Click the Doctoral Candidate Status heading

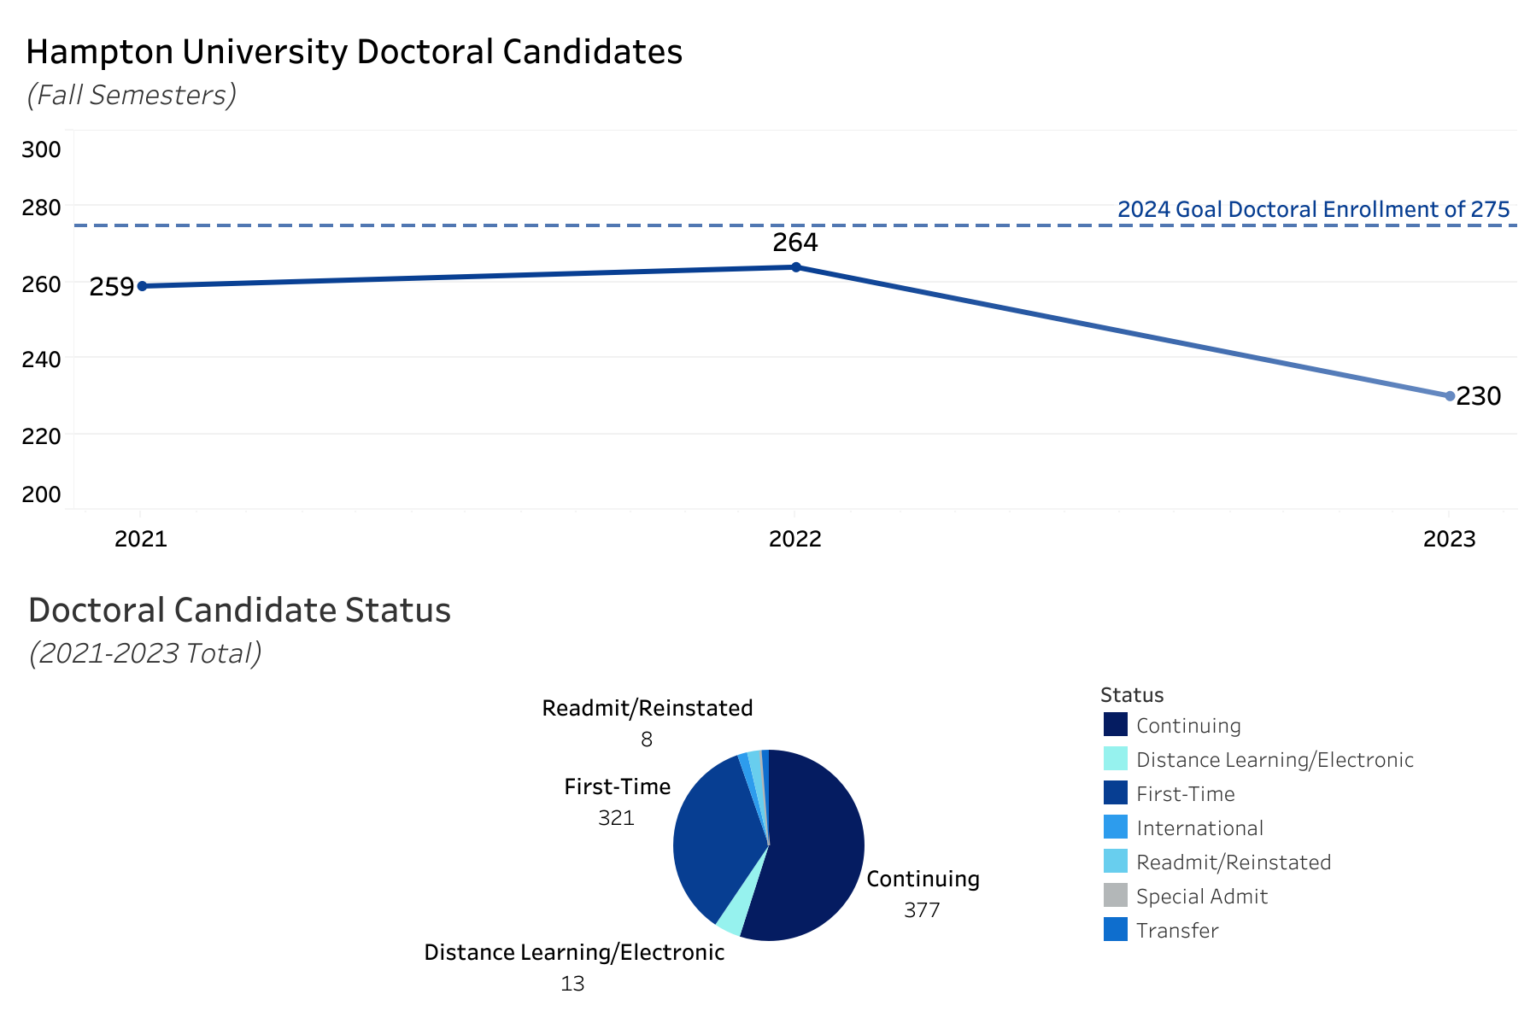pyautogui.click(x=240, y=610)
